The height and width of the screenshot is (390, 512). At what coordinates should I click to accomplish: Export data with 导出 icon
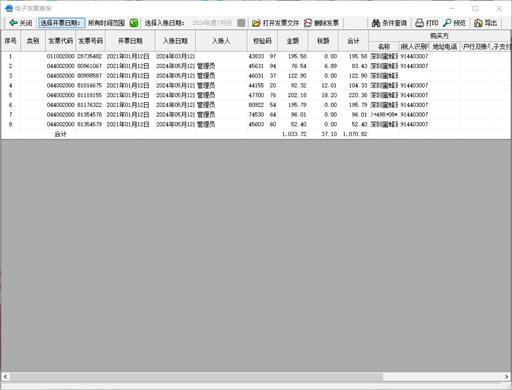[485, 23]
